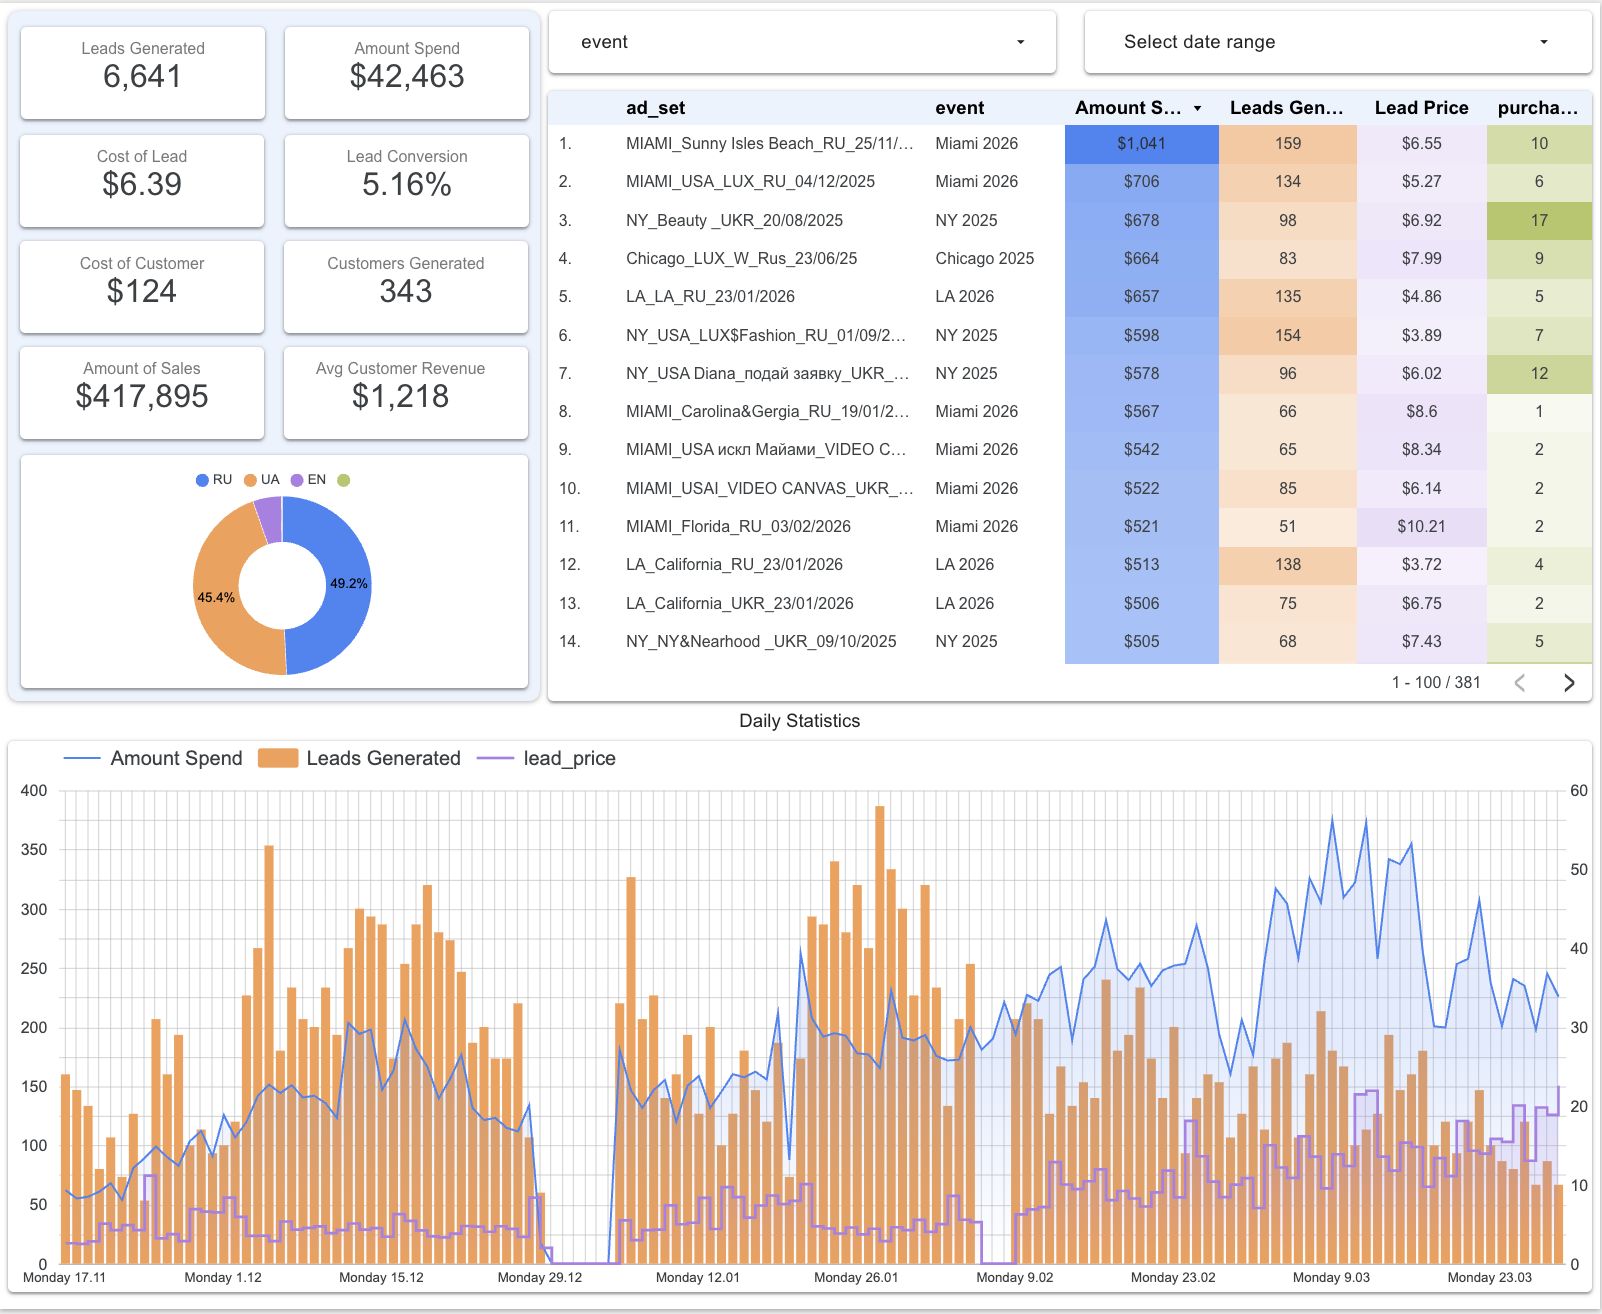The height and width of the screenshot is (1314, 1602).
Task: Click the caret on the event filter control
Action: click(1020, 42)
